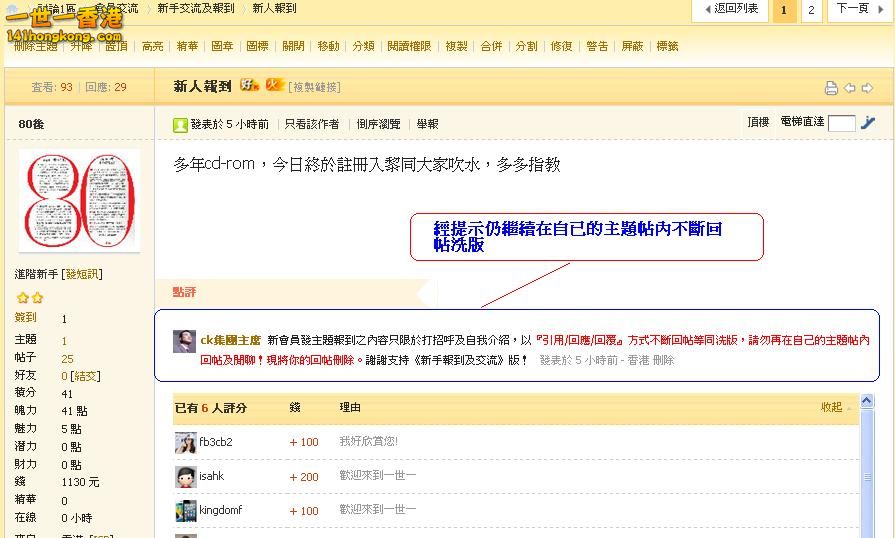
Task: Click the 火 hot thread badge icon
Action: pos(275,85)
